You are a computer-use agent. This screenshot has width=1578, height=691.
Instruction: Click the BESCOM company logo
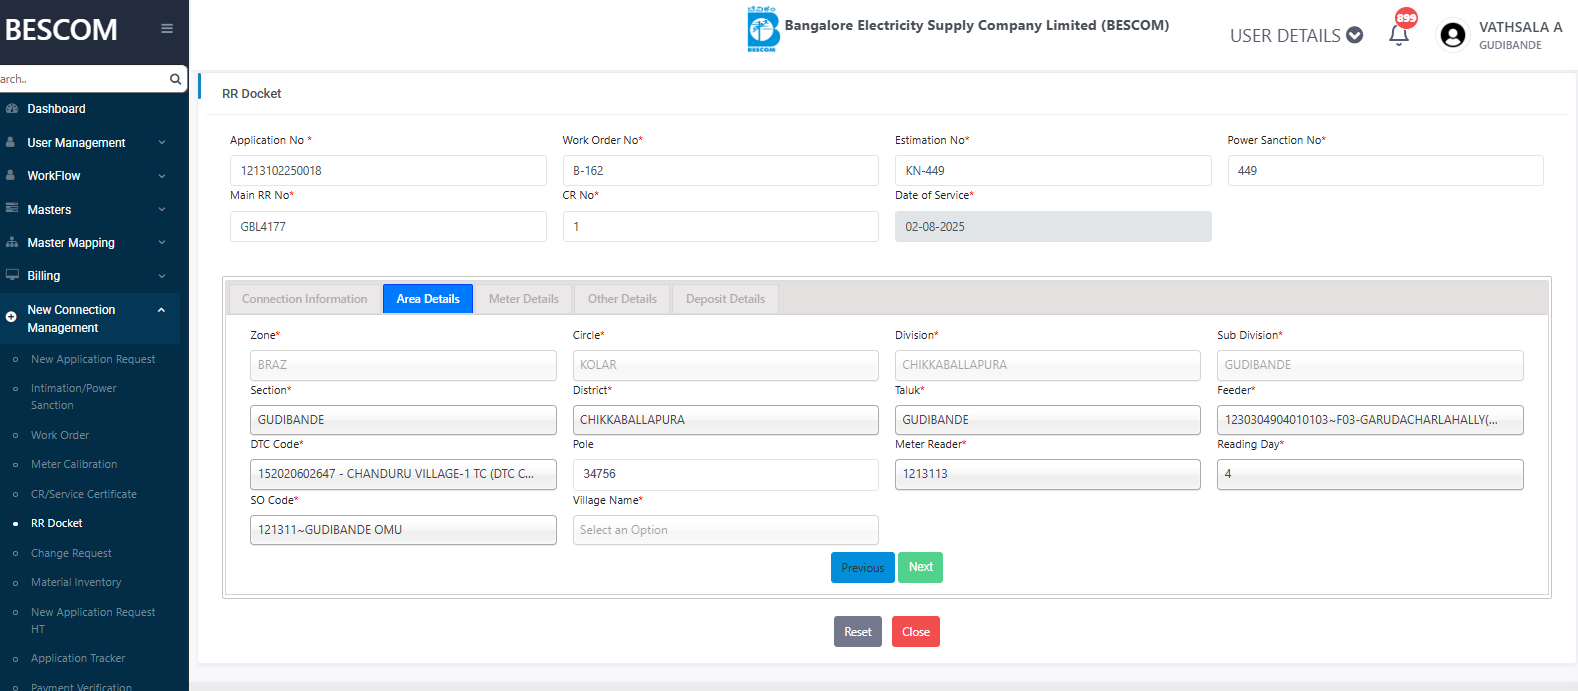coord(763,29)
